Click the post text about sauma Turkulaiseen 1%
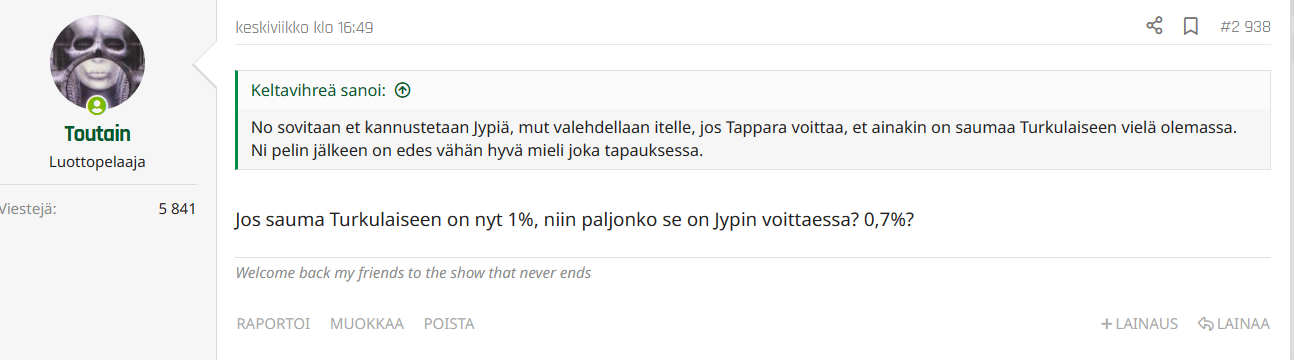The width and height of the screenshot is (1294, 360). click(x=575, y=220)
